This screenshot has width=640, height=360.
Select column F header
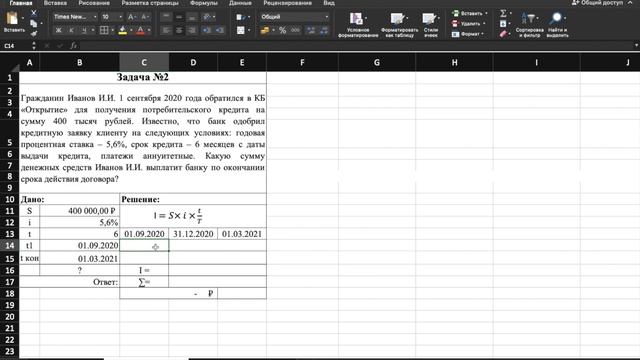[x=302, y=62]
